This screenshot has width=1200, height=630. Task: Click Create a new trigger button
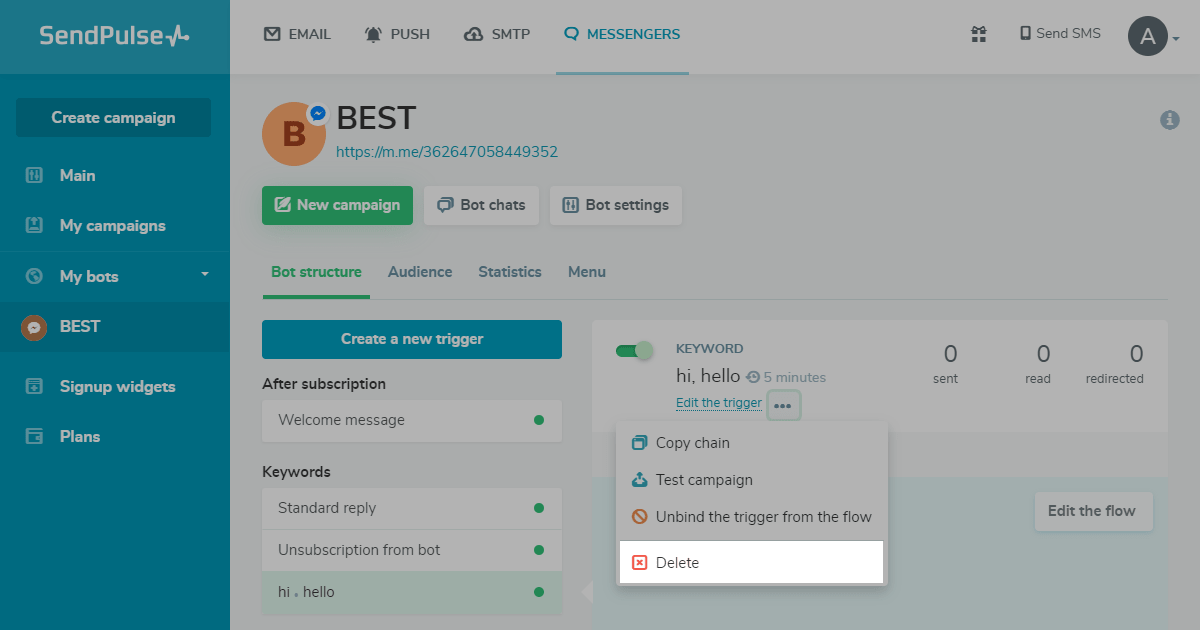tap(412, 339)
